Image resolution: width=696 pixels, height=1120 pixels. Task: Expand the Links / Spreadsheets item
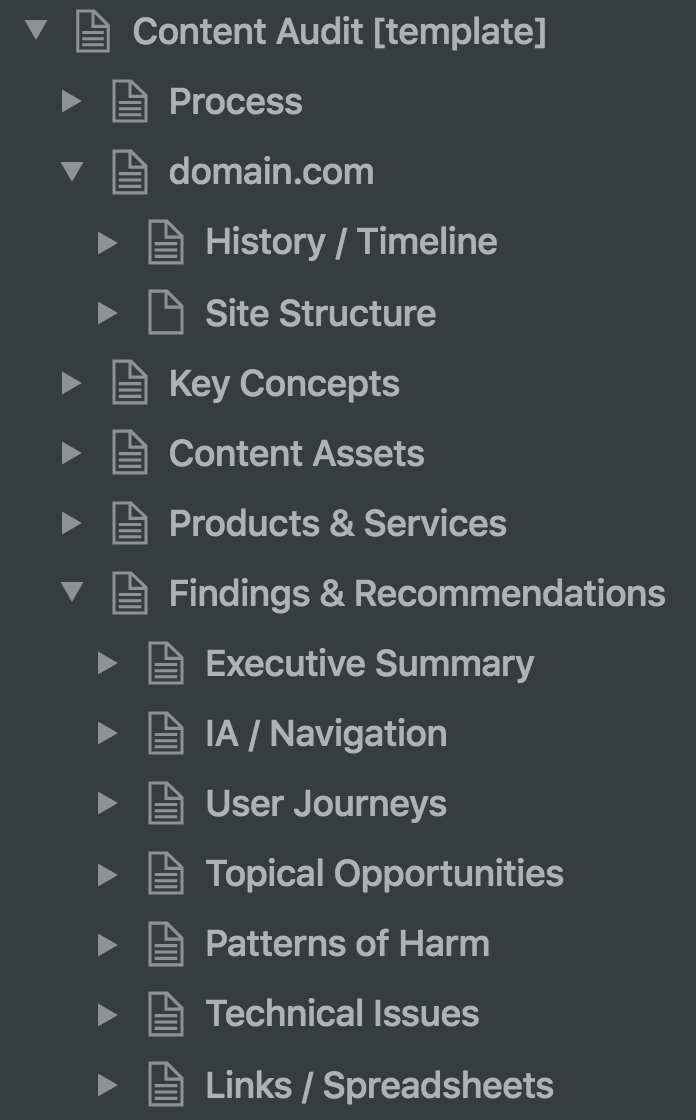pyautogui.click(x=108, y=1083)
